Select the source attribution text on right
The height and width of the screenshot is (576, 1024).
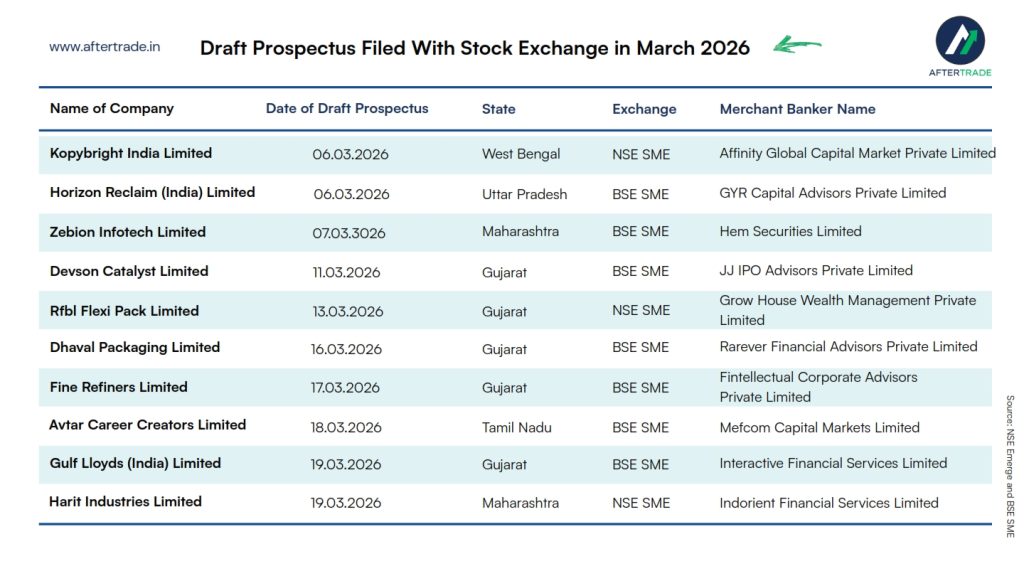pyautogui.click(x=1010, y=466)
